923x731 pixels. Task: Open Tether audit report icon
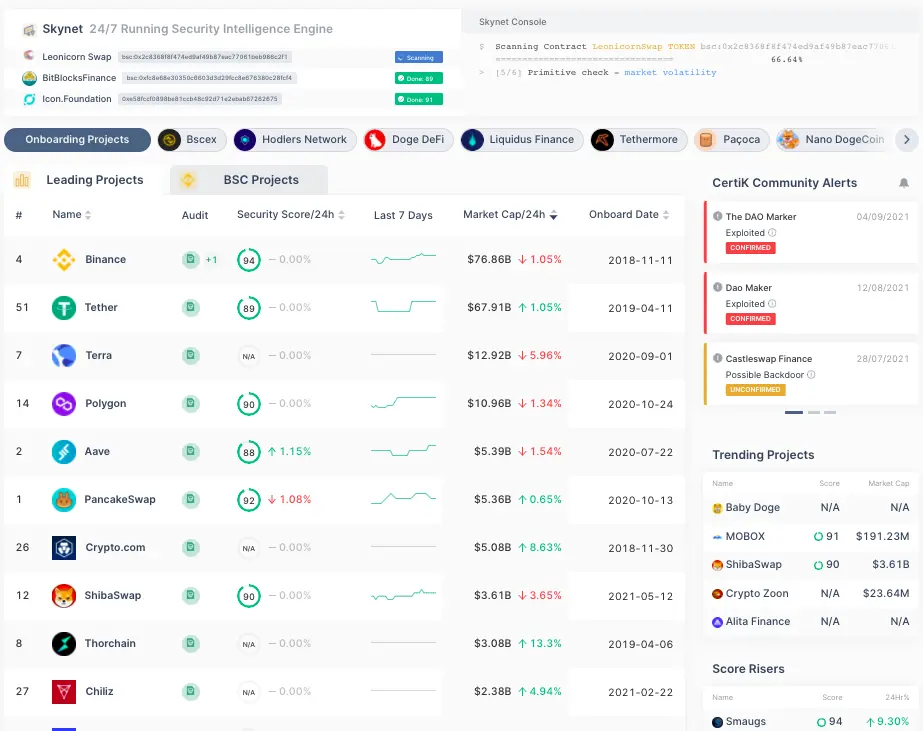190,307
